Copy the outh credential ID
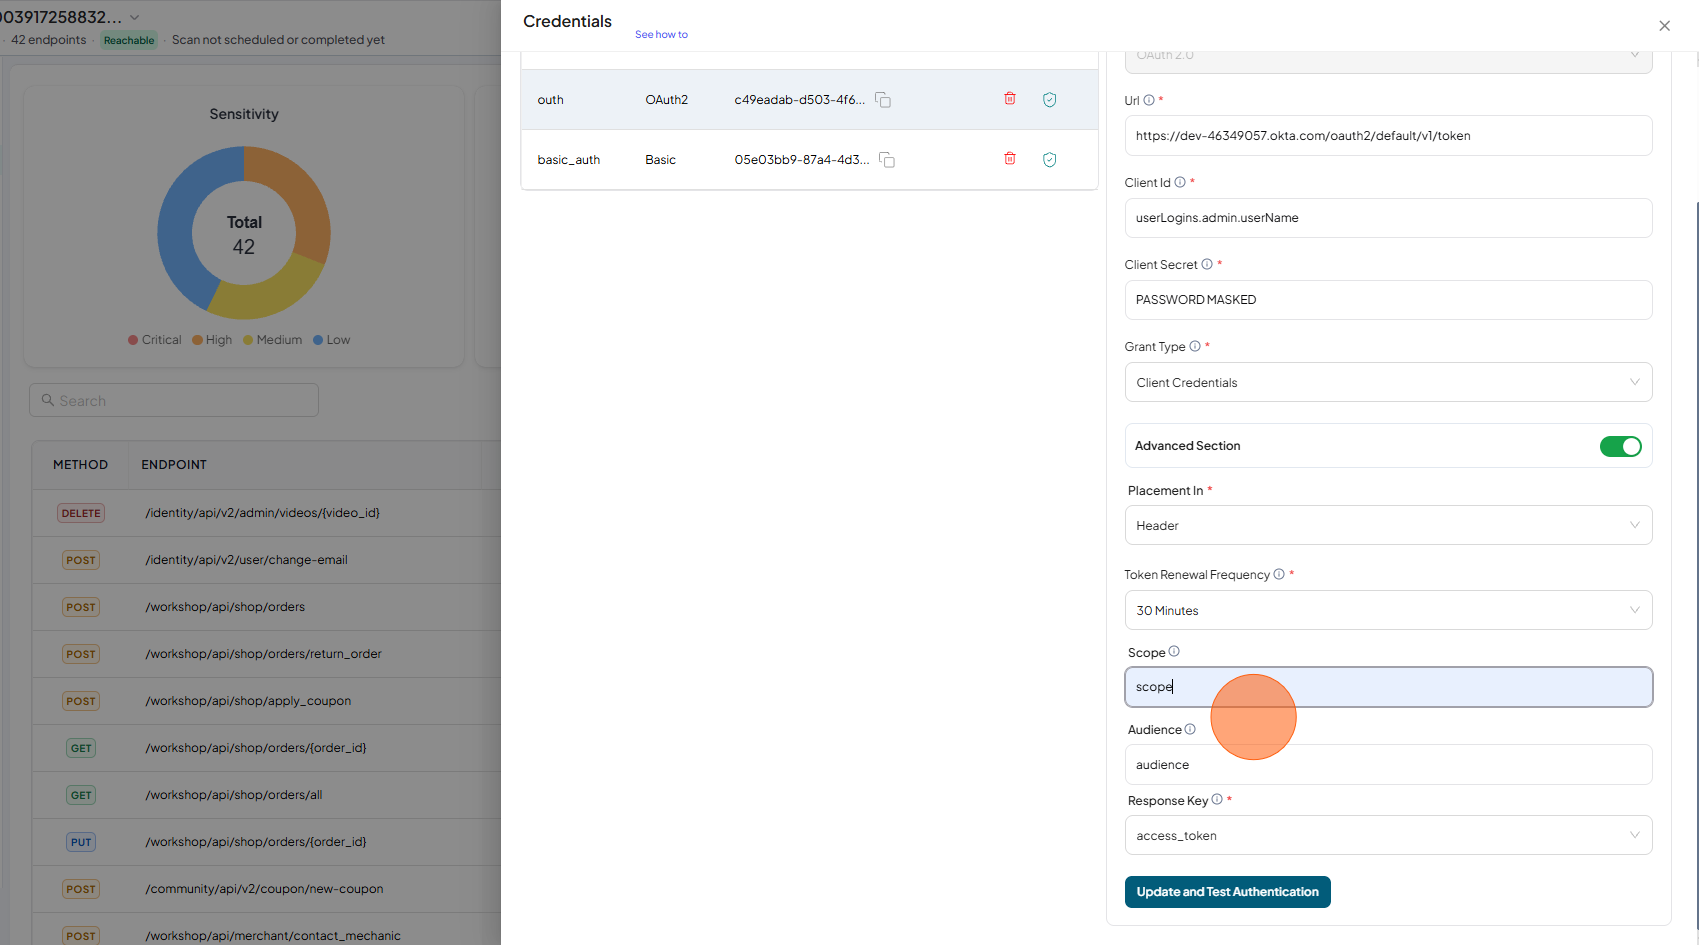Screen dimensions: 1699x945 point(883,100)
